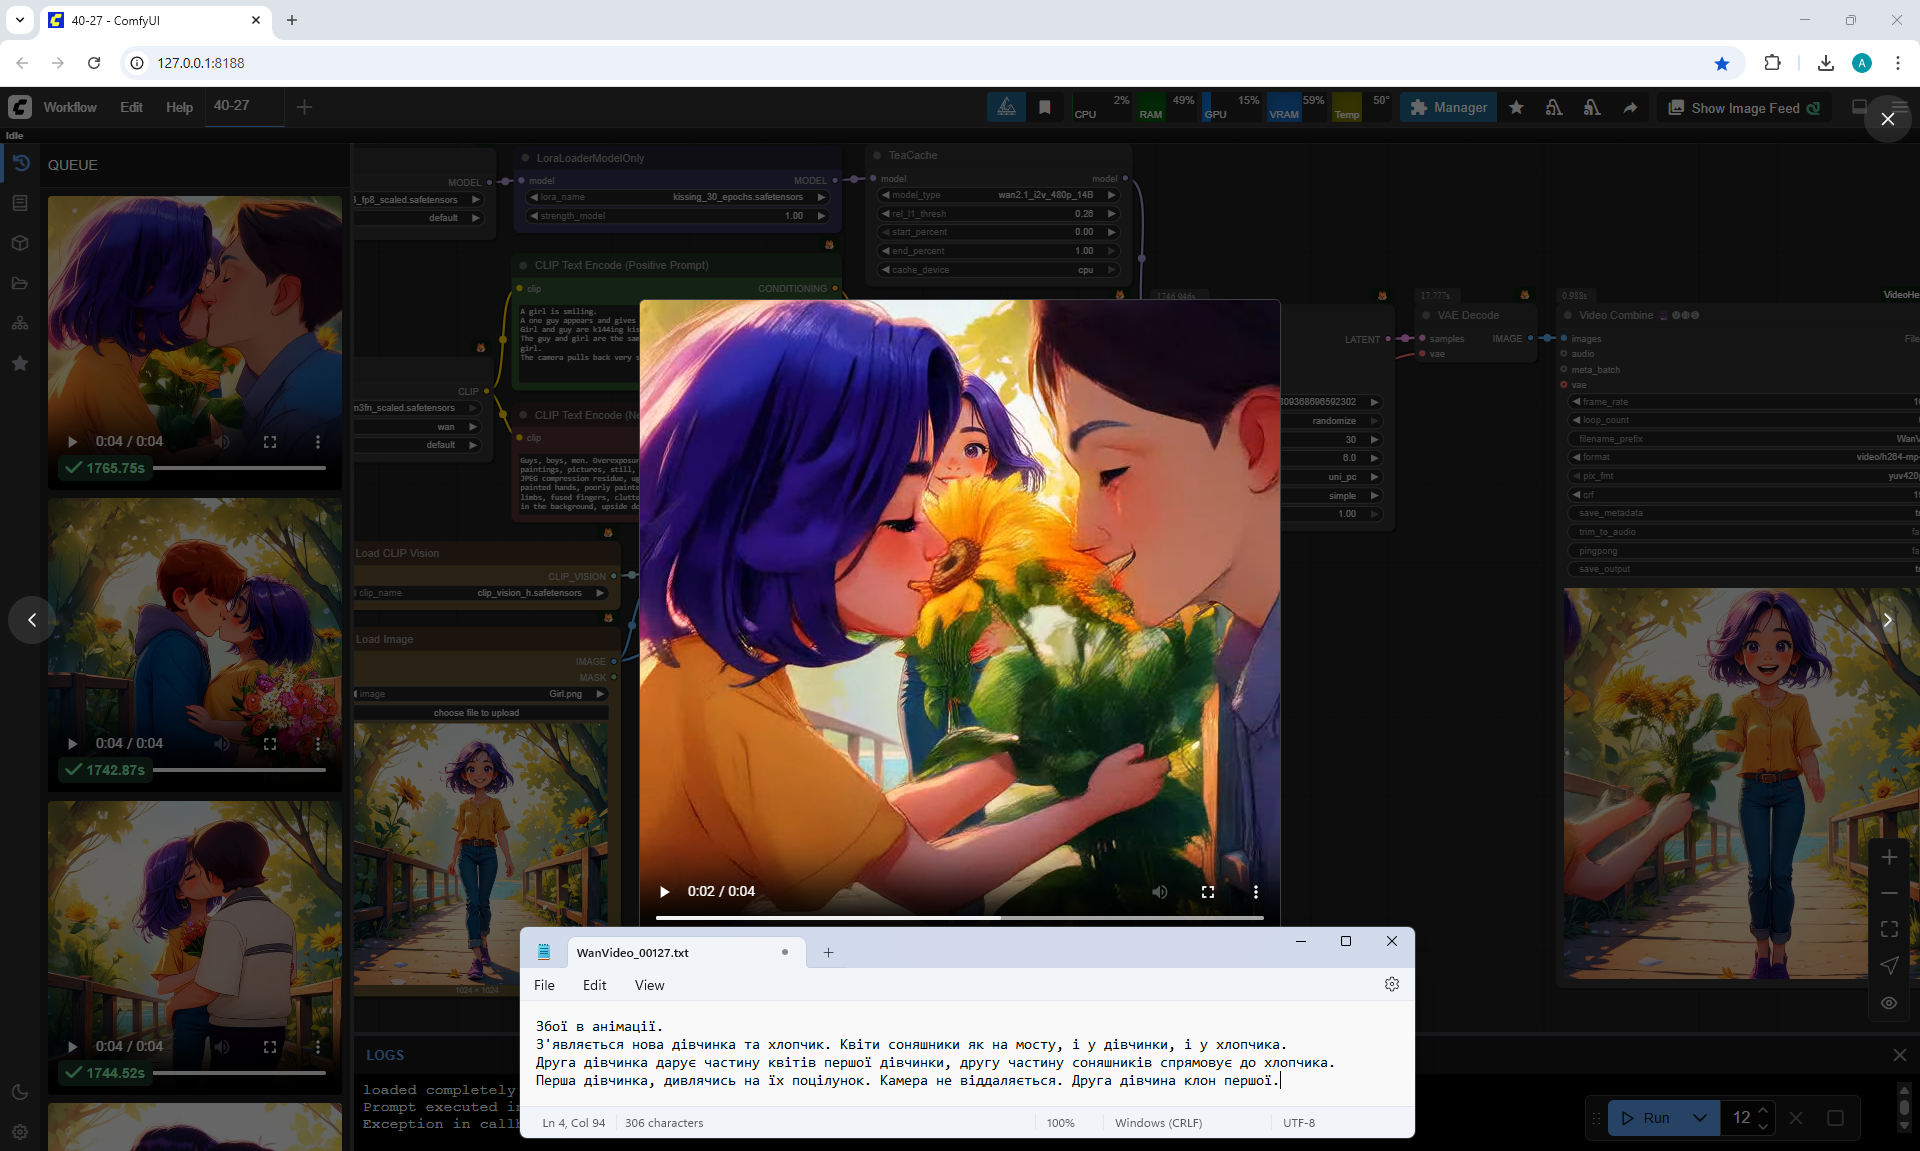1920x1151 pixels.
Task: Open the workflows folder sidebar icon
Action: tap(20, 283)
